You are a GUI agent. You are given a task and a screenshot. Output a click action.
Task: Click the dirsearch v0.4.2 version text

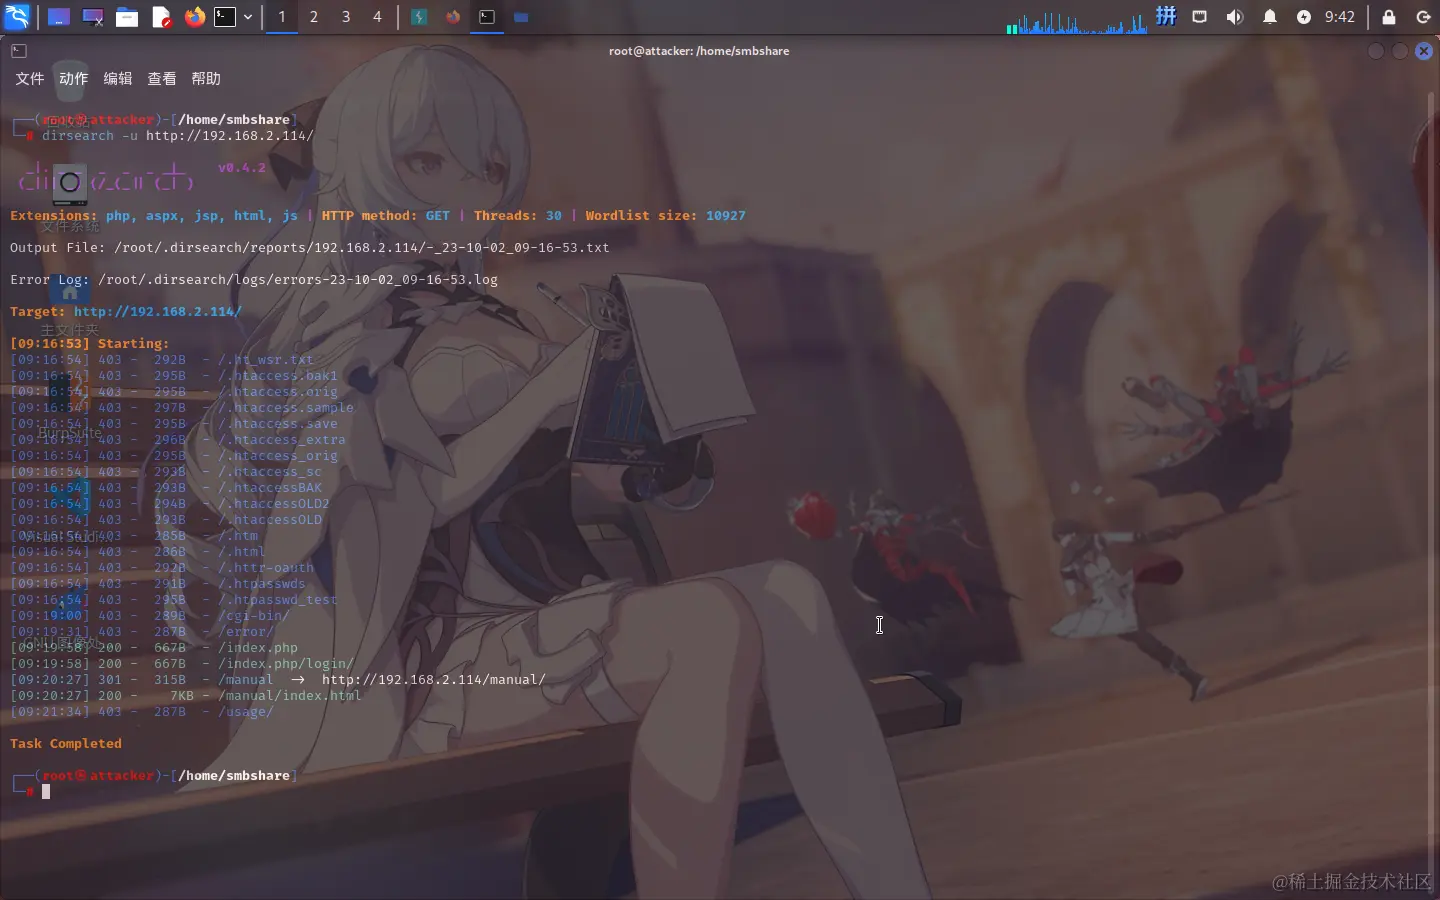242,168
